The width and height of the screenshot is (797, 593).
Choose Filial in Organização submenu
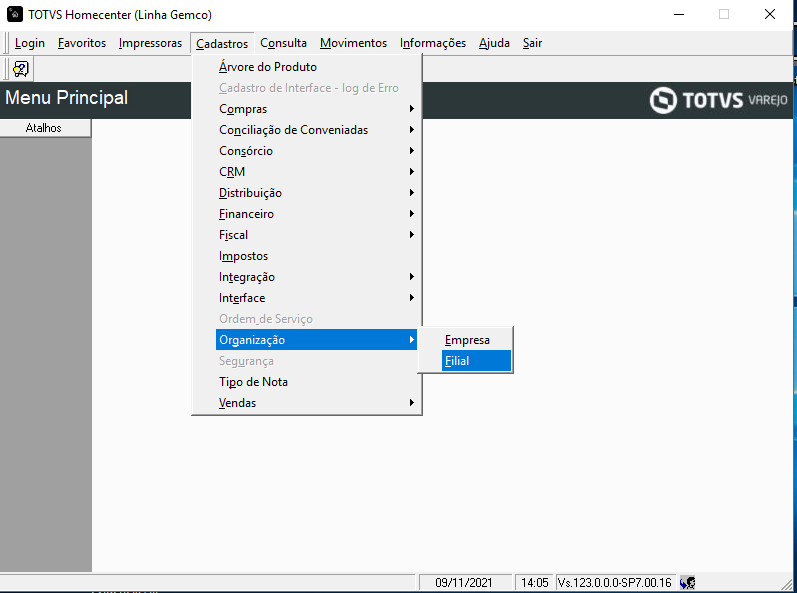(476, 361)
